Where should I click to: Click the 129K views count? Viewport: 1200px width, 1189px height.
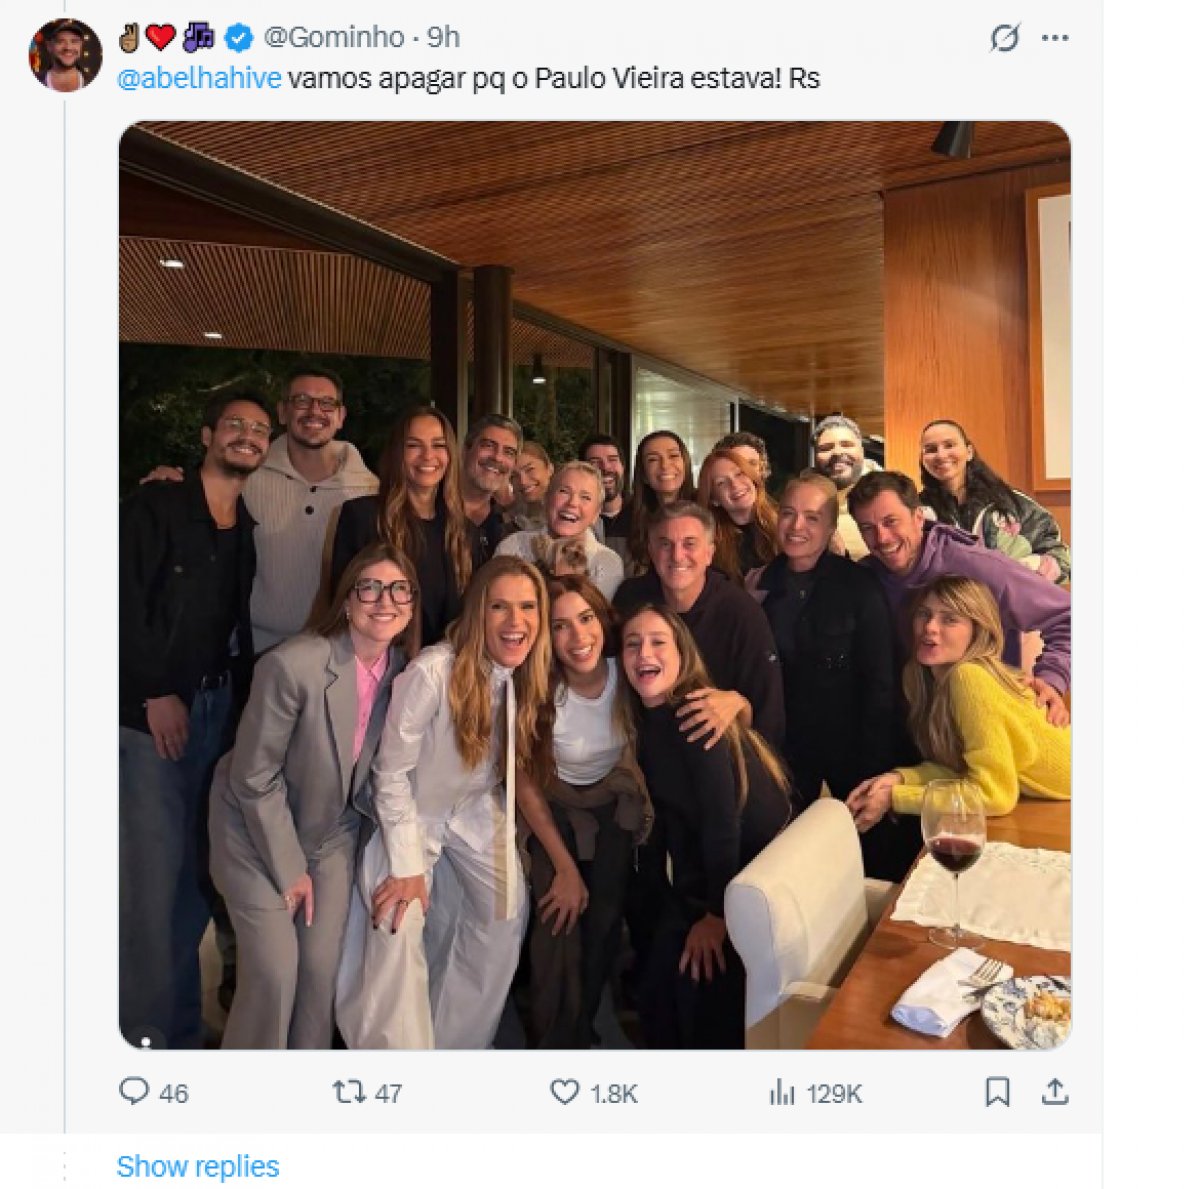(834, 1094)
